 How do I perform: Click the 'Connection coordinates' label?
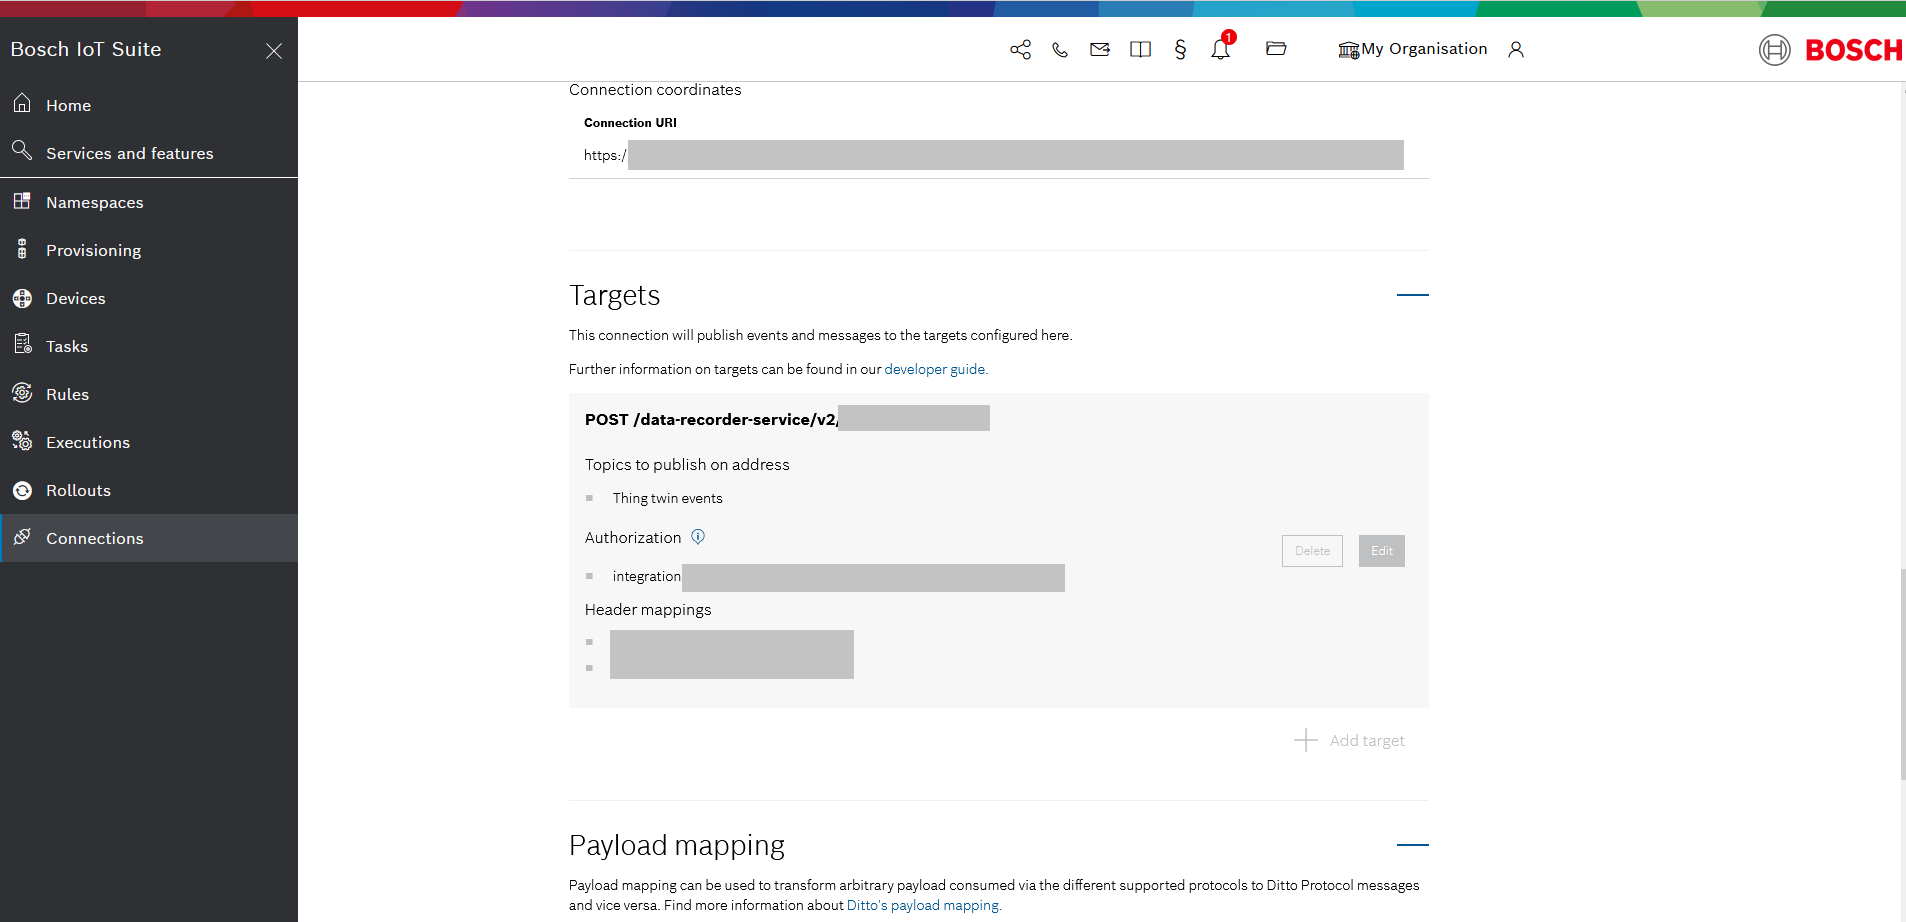click(x=655, y=90)
